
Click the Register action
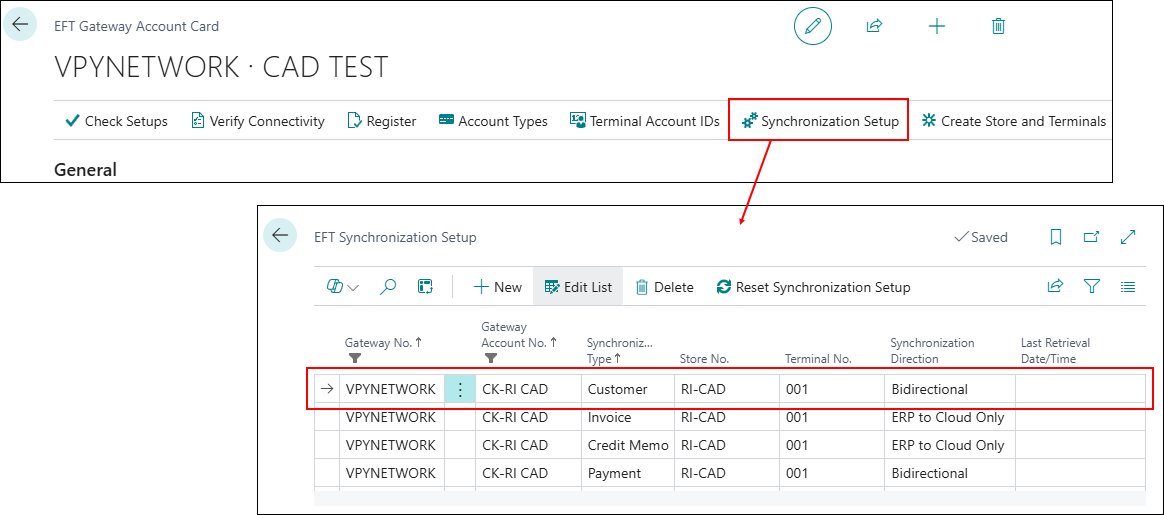(382, 121)
